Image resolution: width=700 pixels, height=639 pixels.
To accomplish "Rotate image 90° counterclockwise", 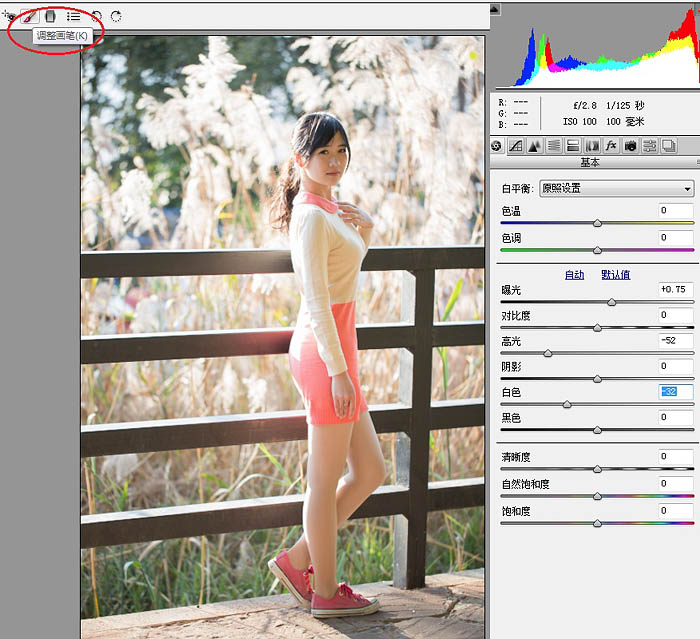I will 97,16.
